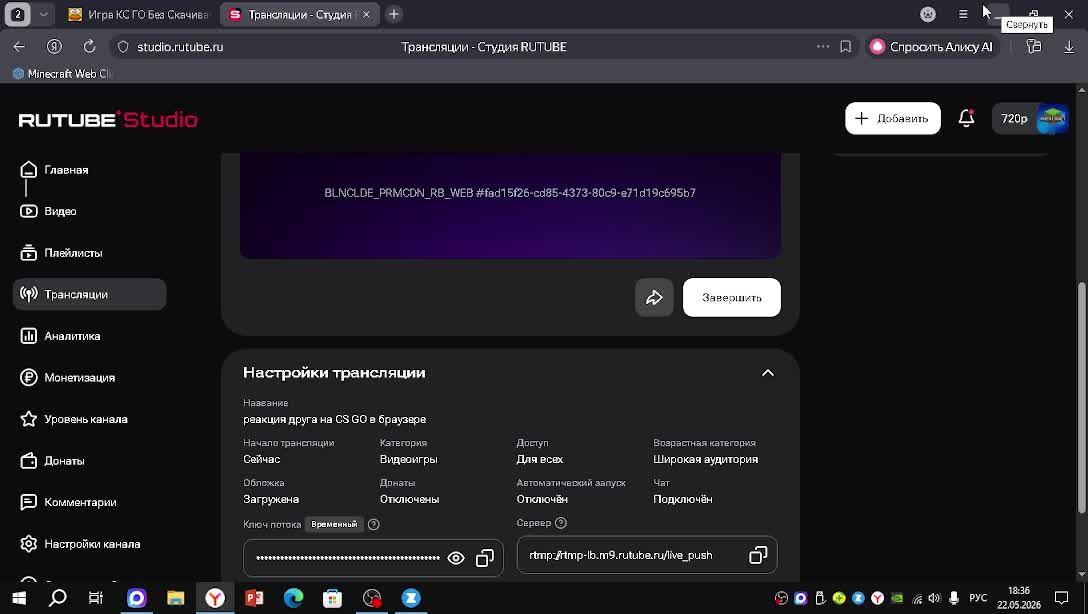The image size is (1088, 614).
Task: Open the channel avatar menu
Action: click(x=1052, y=119)
